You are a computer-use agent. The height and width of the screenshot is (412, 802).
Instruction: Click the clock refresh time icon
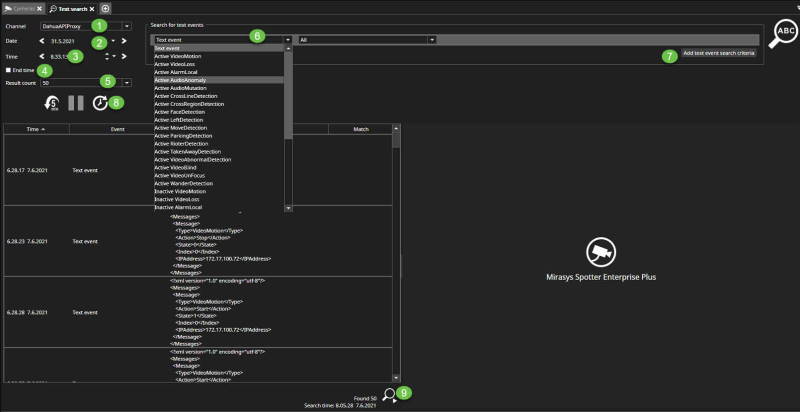[x=100, y=103]
